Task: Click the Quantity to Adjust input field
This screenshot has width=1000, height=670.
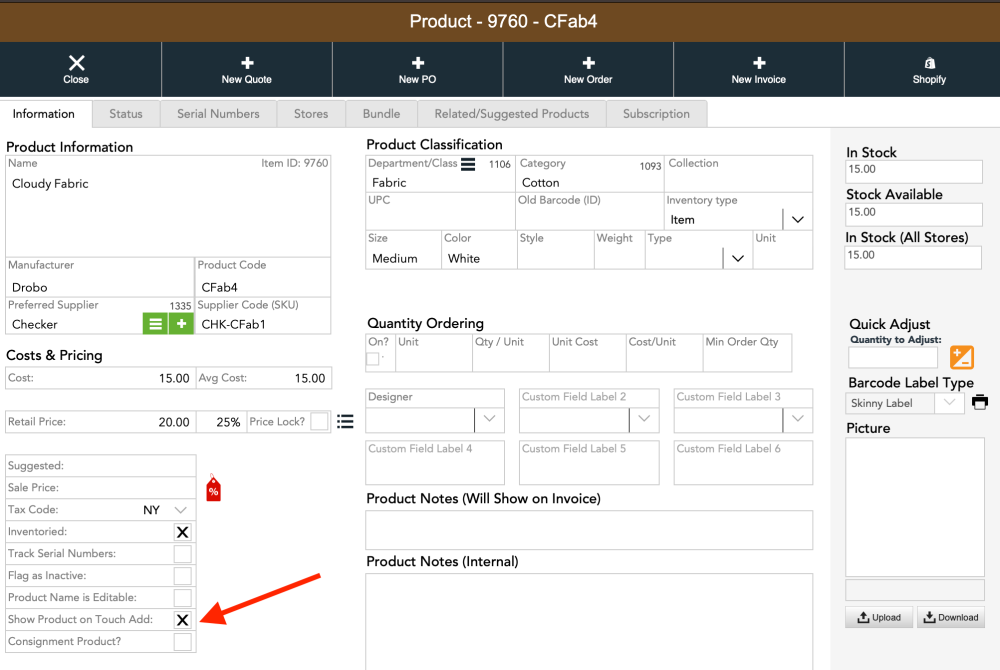Action: click(x=893, y=358)
